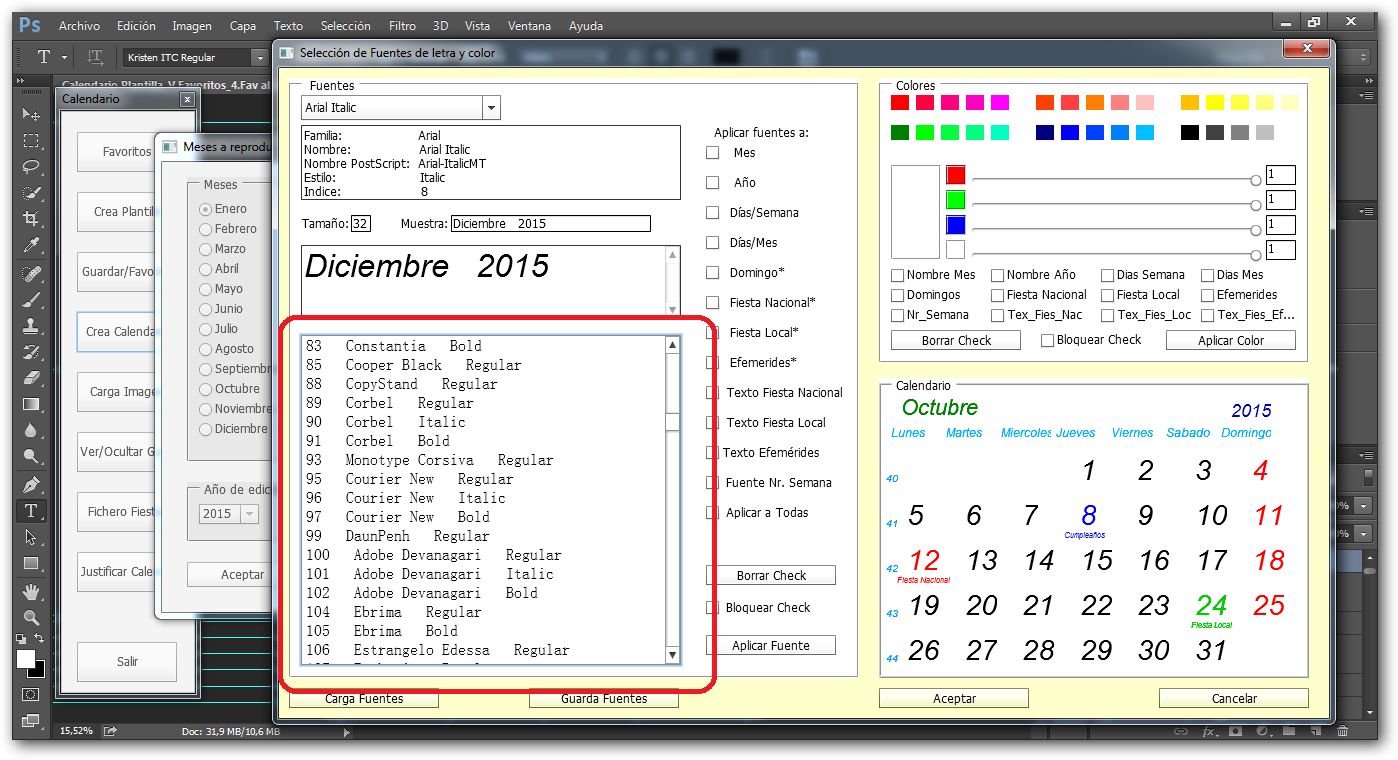1398x760 pixels.
Task: Enable the Domingo* checkbox
Action: [x=713, y=273]
